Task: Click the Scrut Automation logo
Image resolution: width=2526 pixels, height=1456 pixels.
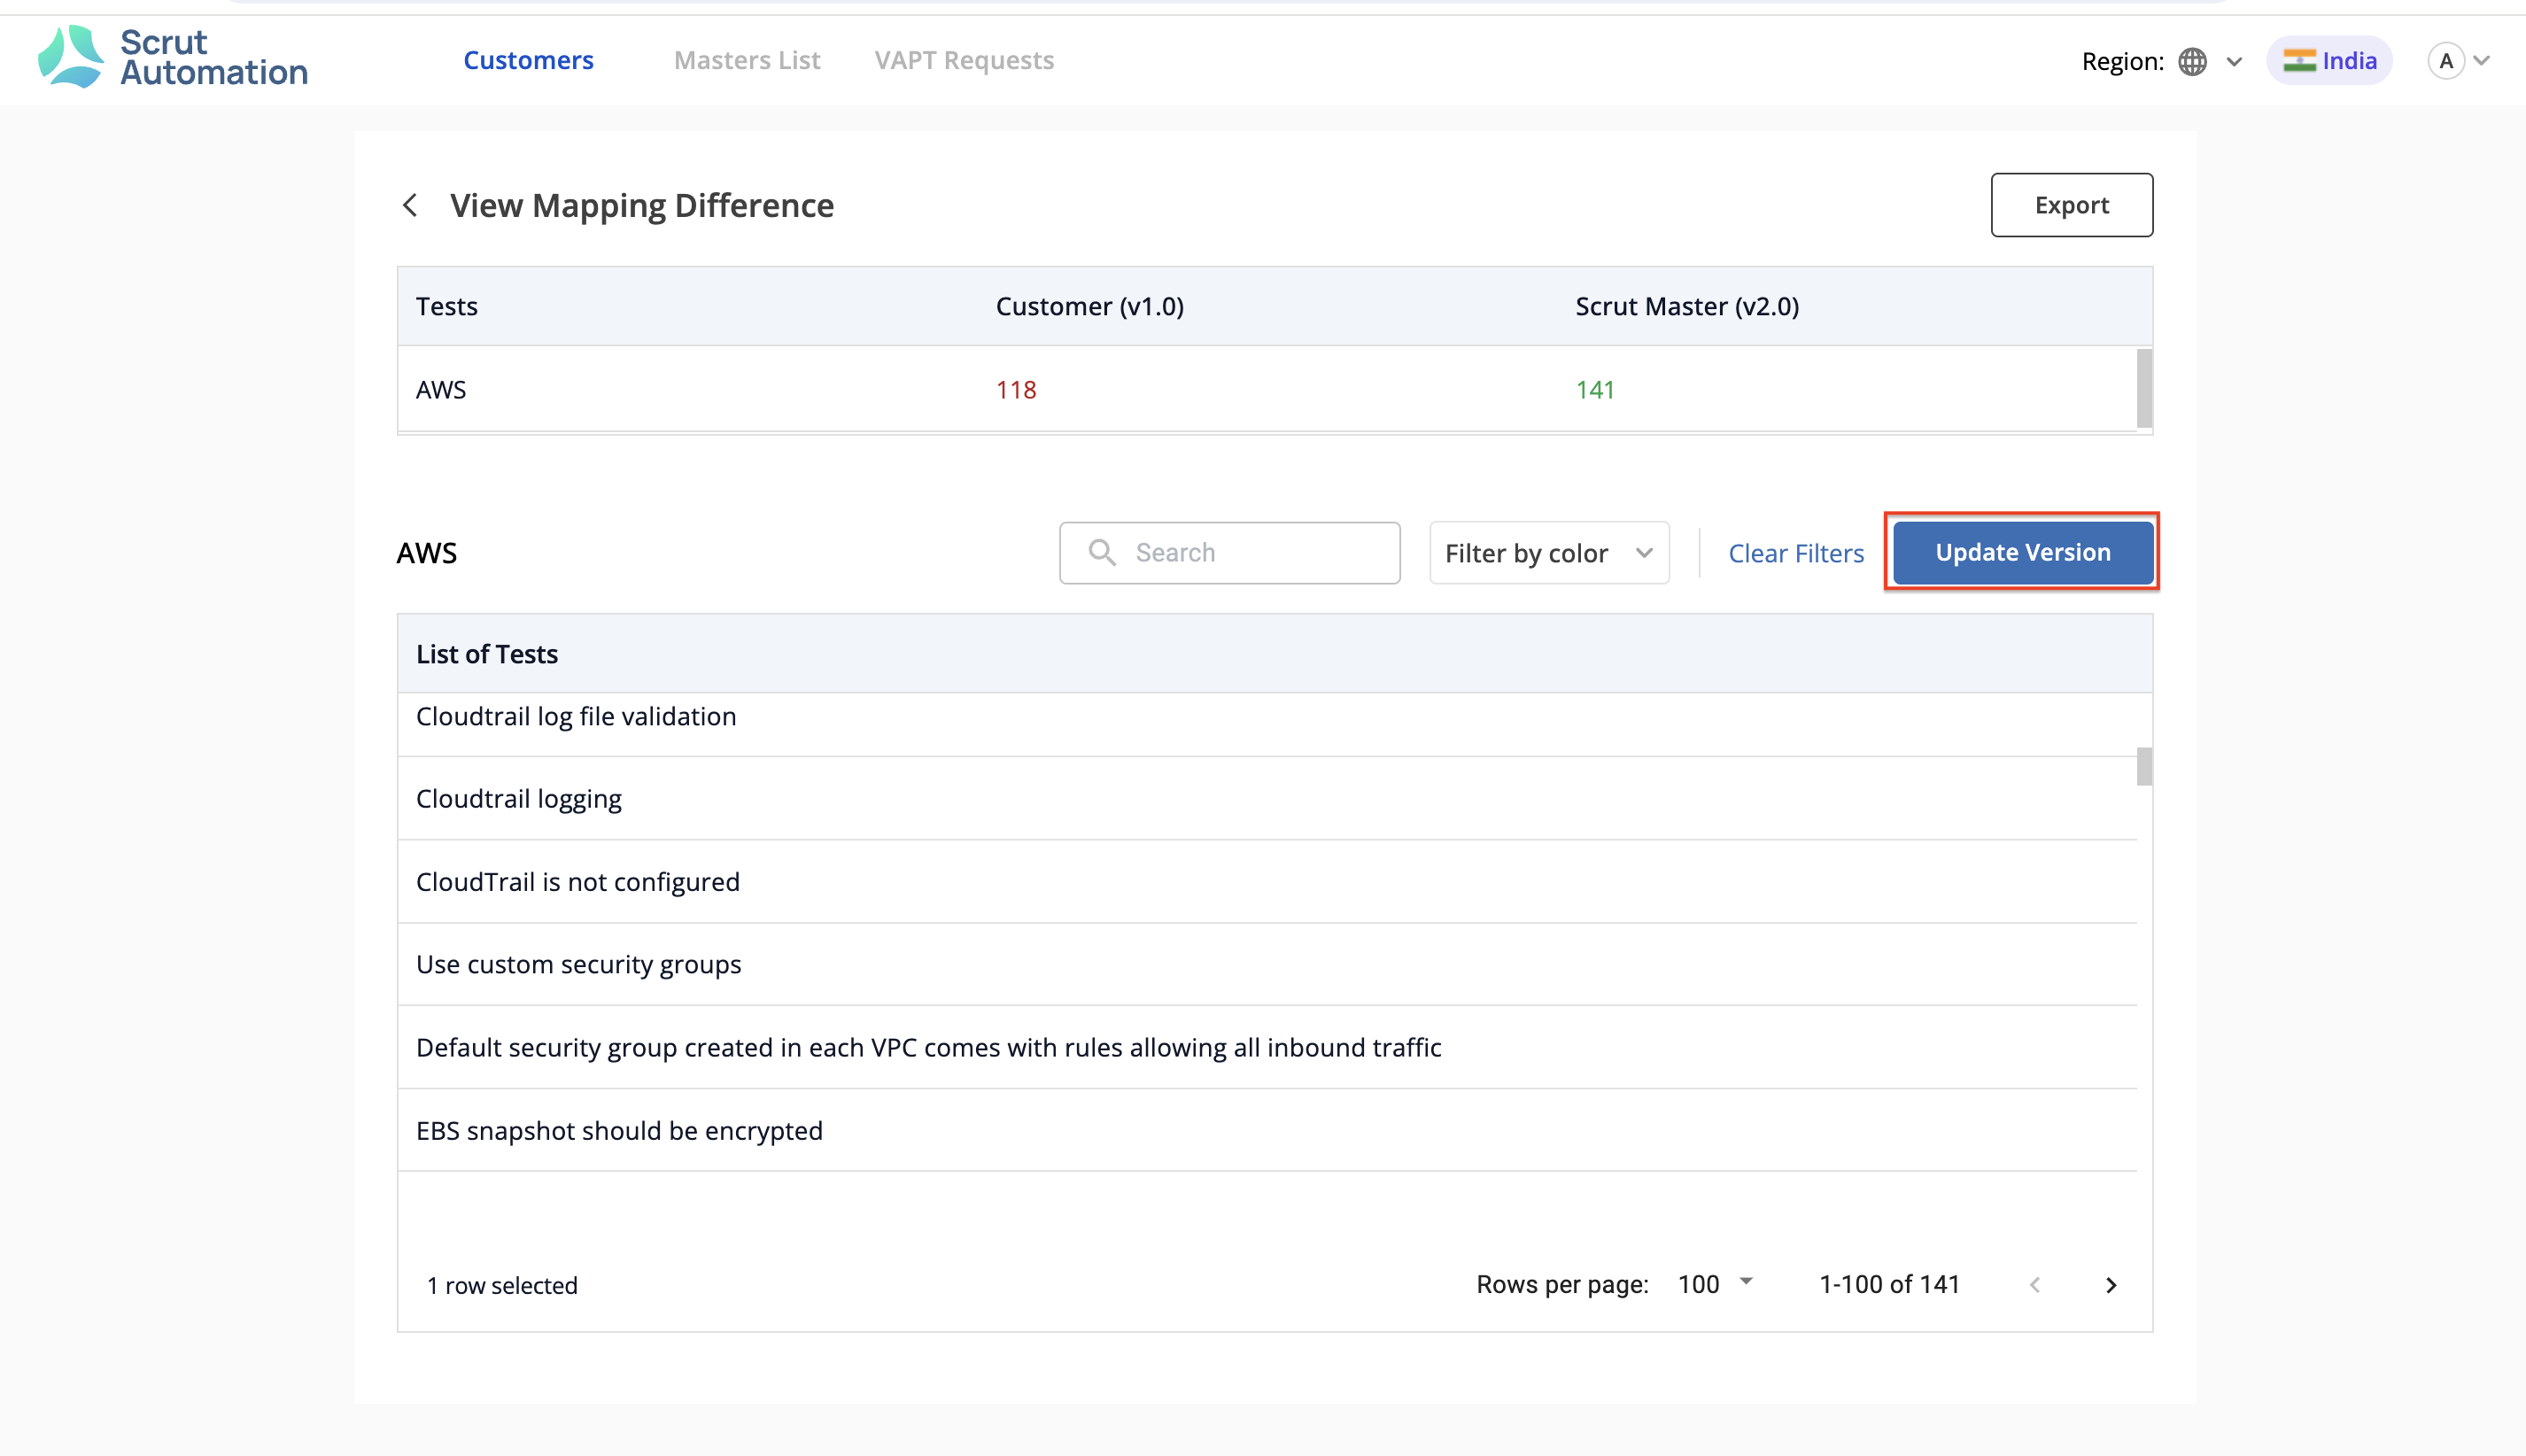Action: (x=172, y=58)
